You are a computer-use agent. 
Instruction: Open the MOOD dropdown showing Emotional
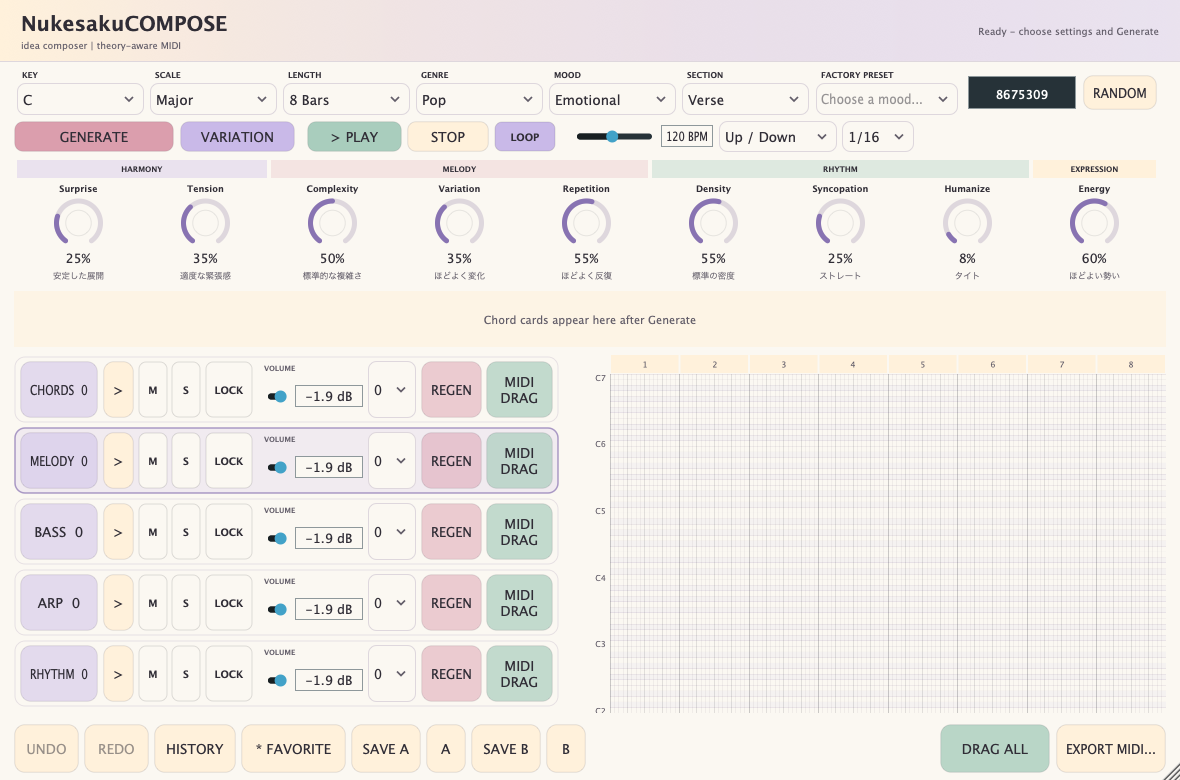click(612, 99)
